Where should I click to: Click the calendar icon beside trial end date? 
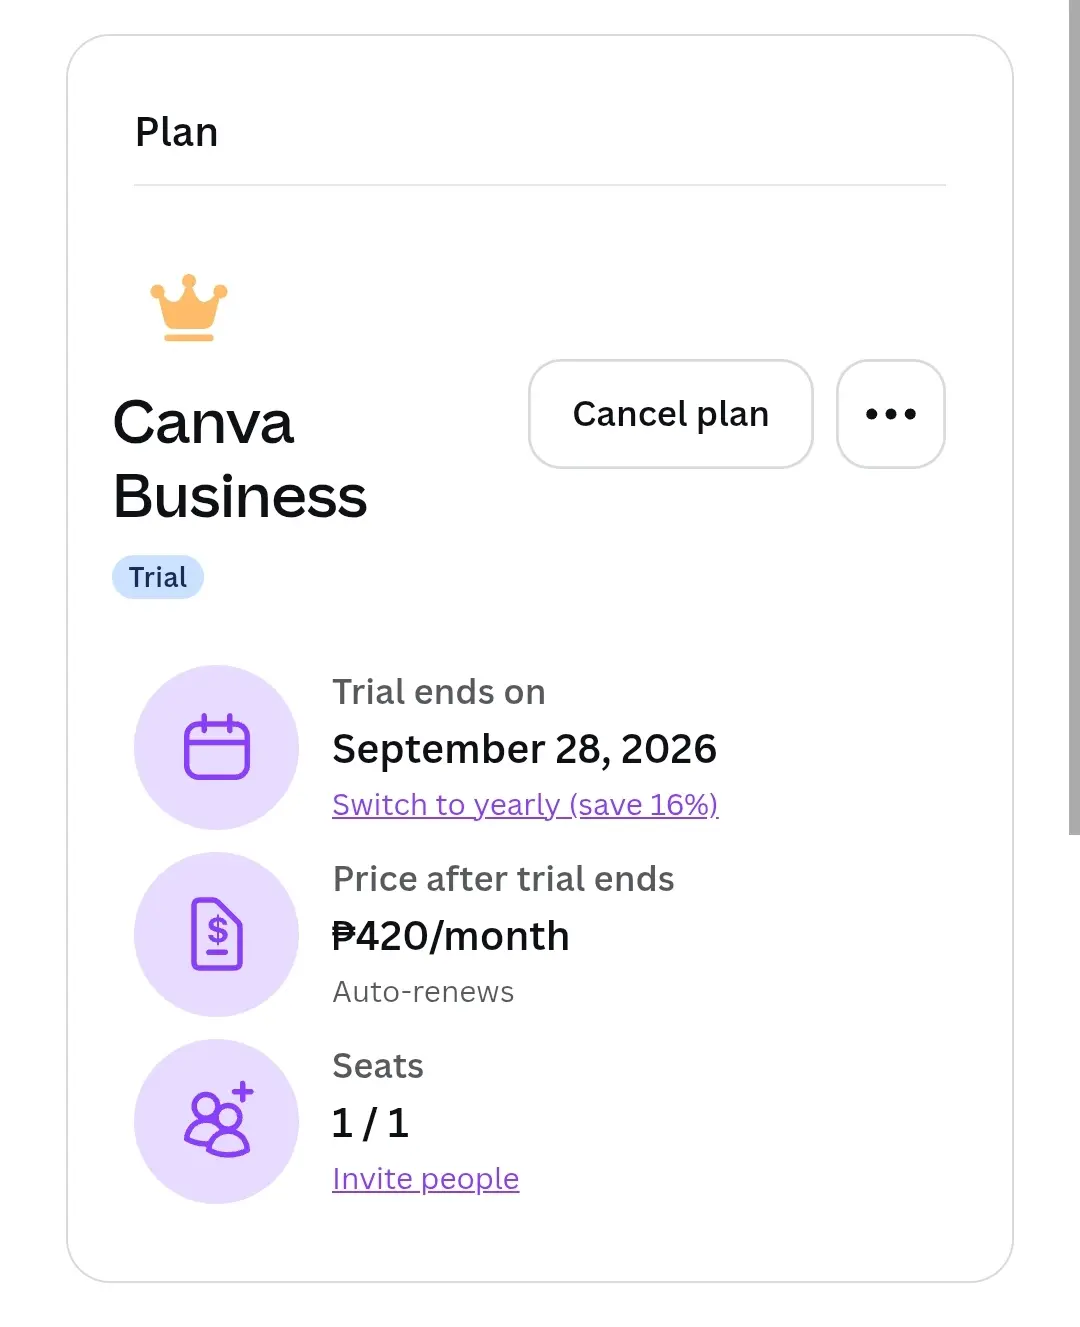216,747
